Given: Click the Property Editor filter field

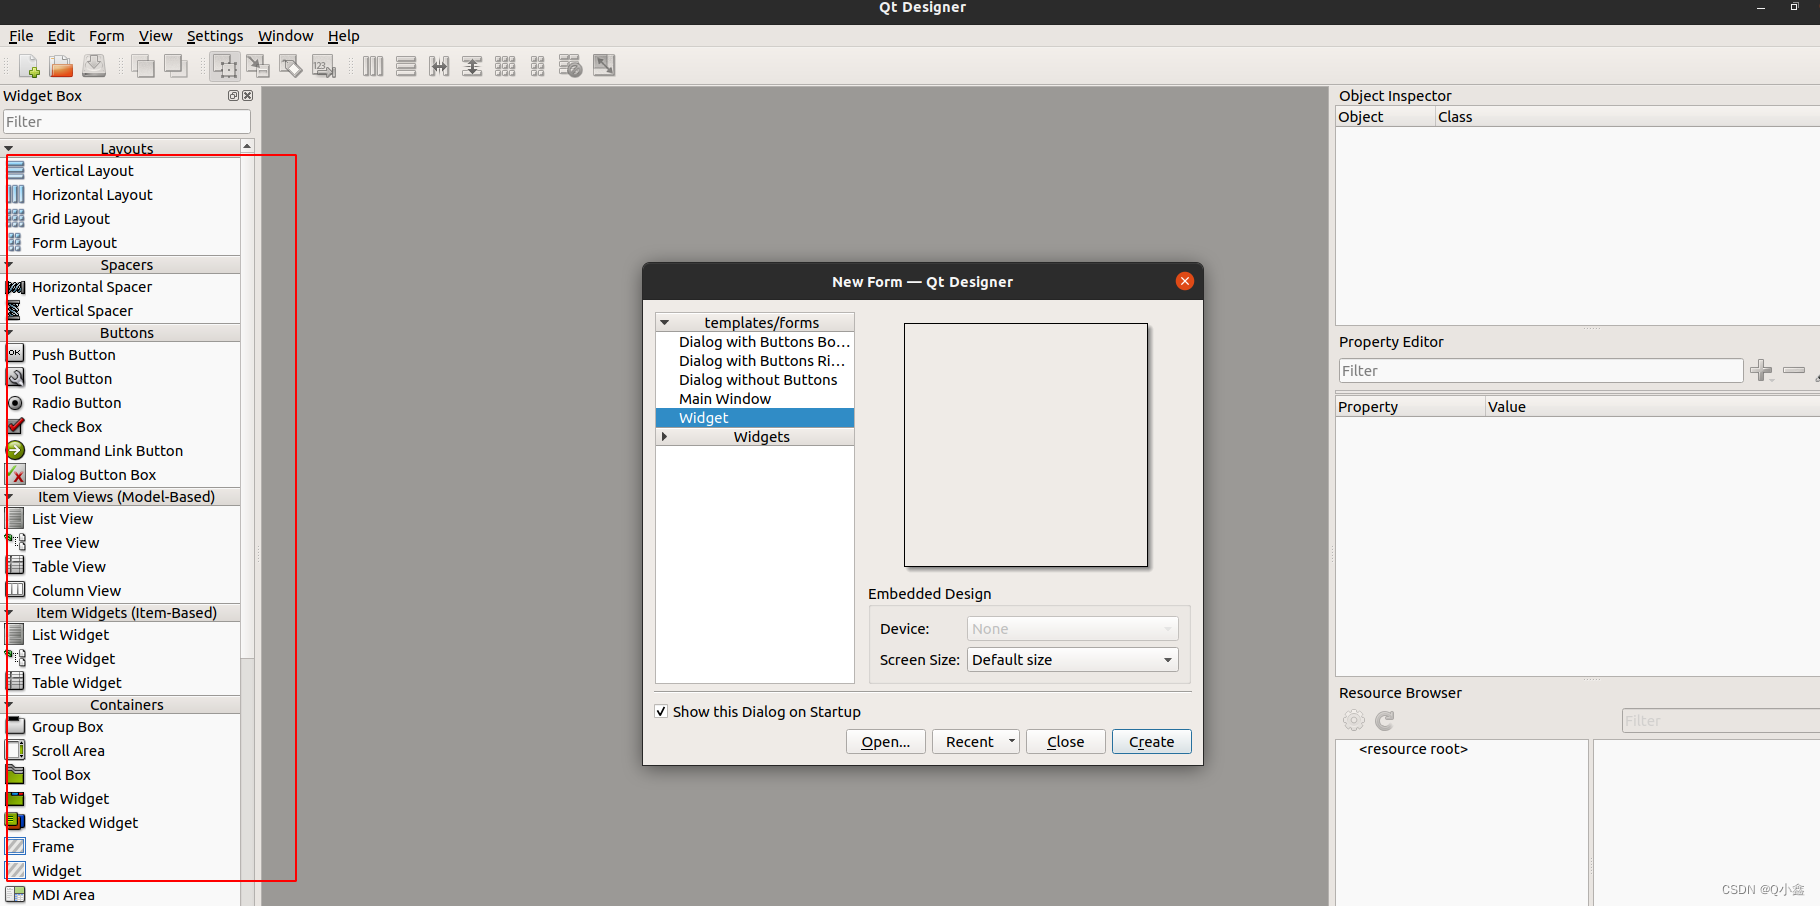Looking at the screenshot, I should [1540, 371].
